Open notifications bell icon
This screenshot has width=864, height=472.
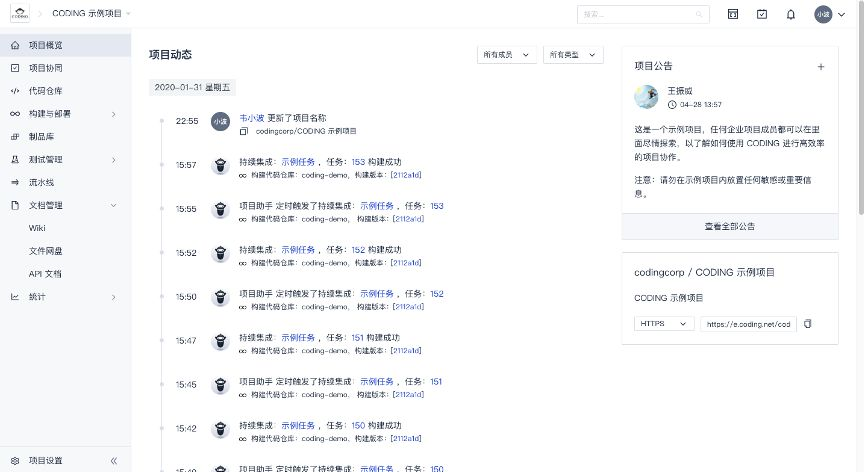coord(791,14)
